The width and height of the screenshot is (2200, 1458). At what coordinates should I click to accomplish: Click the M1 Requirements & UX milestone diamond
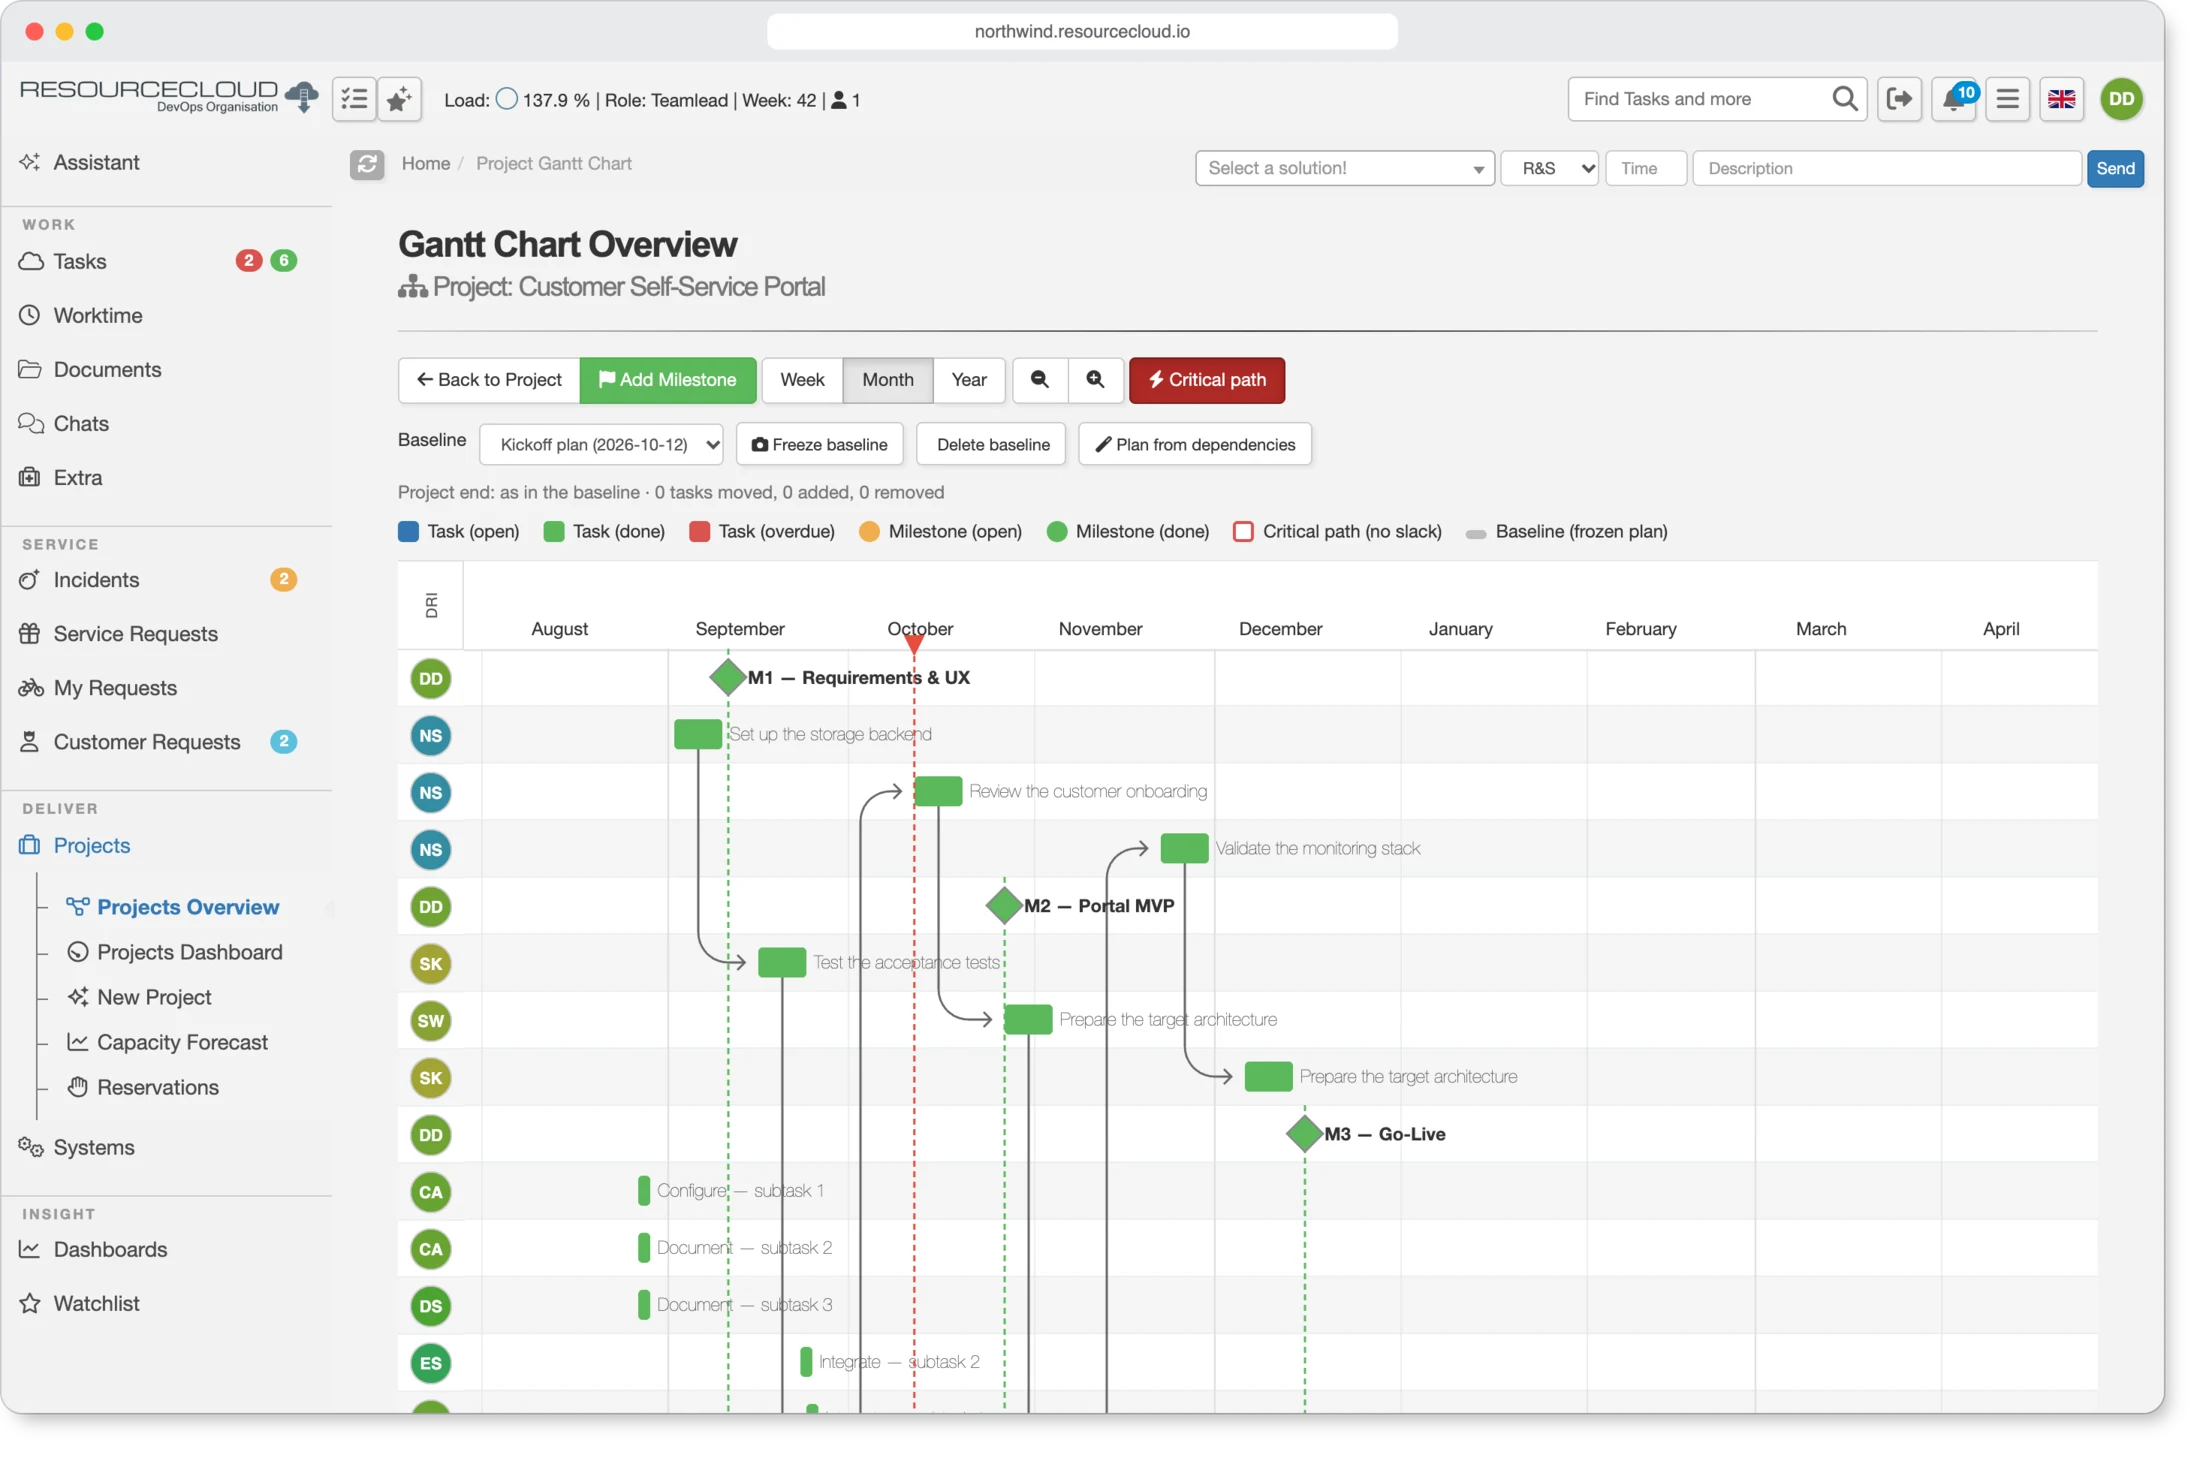(x=728, y=677)
